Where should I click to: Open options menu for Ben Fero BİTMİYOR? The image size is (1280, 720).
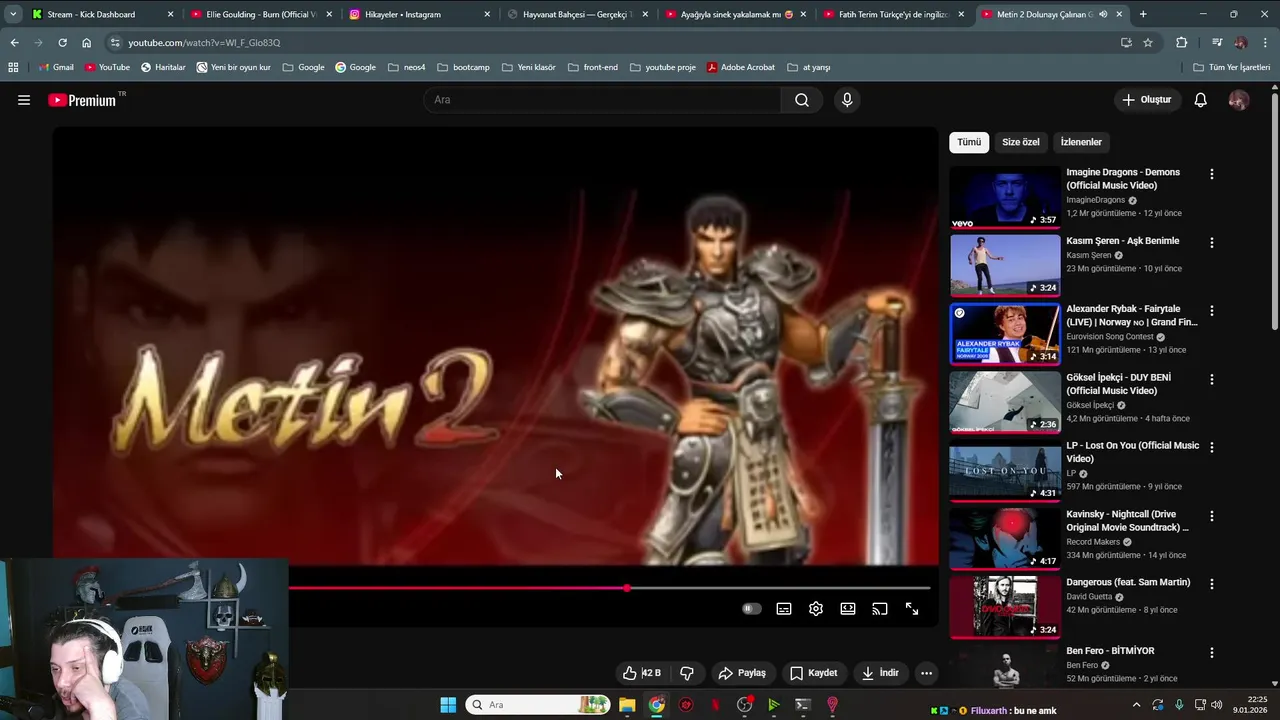click(1212, 652)
